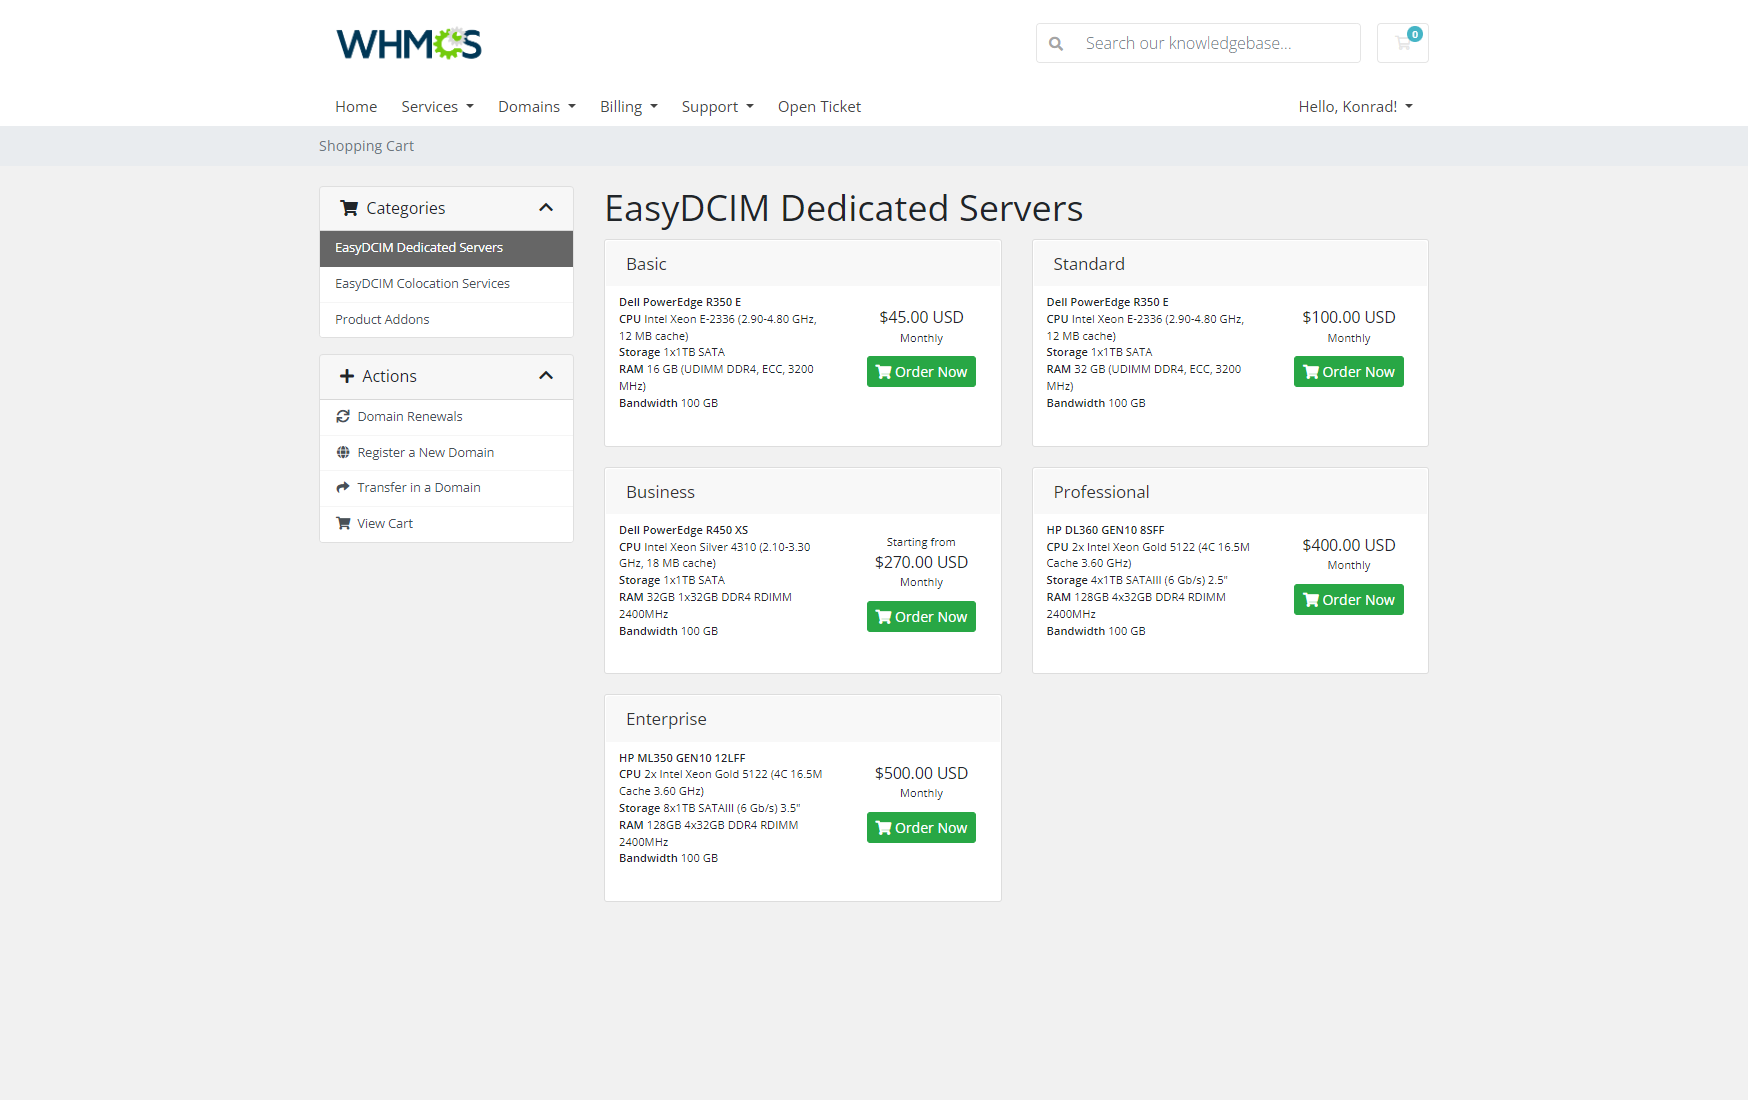Go to Home in navigation bar

tap(356, 107)
